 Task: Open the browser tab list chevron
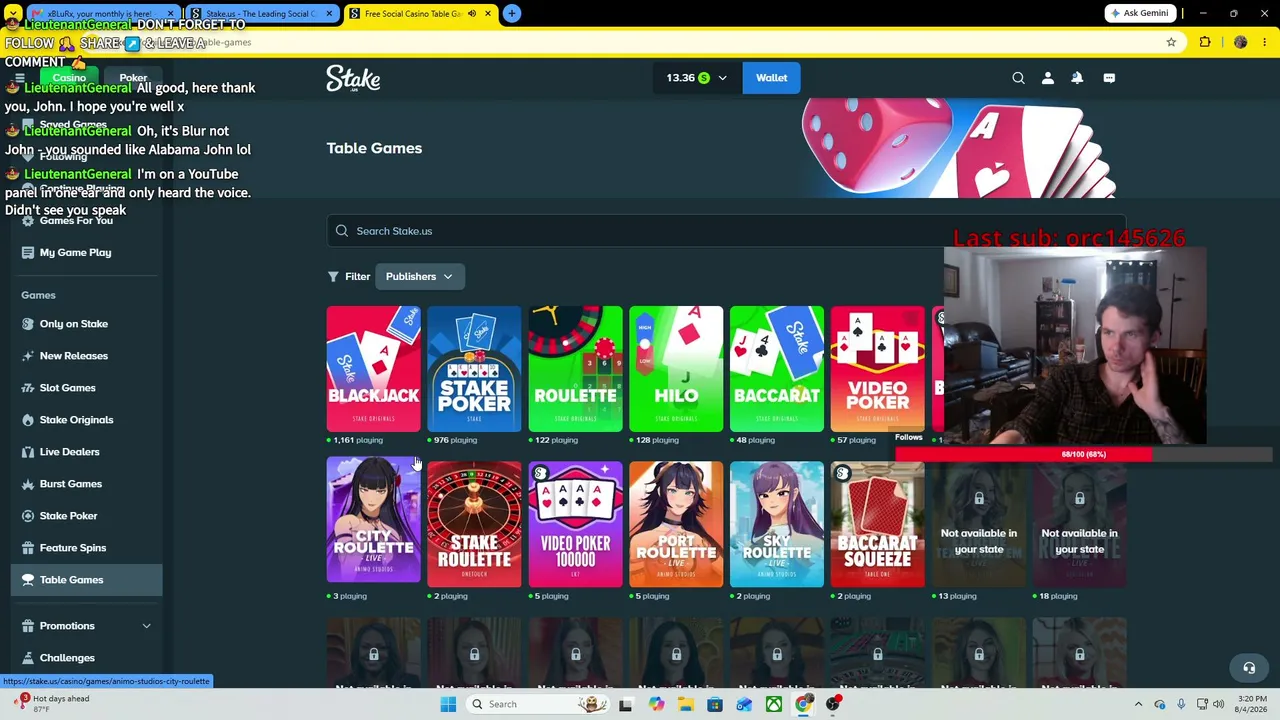click(13, 14)
